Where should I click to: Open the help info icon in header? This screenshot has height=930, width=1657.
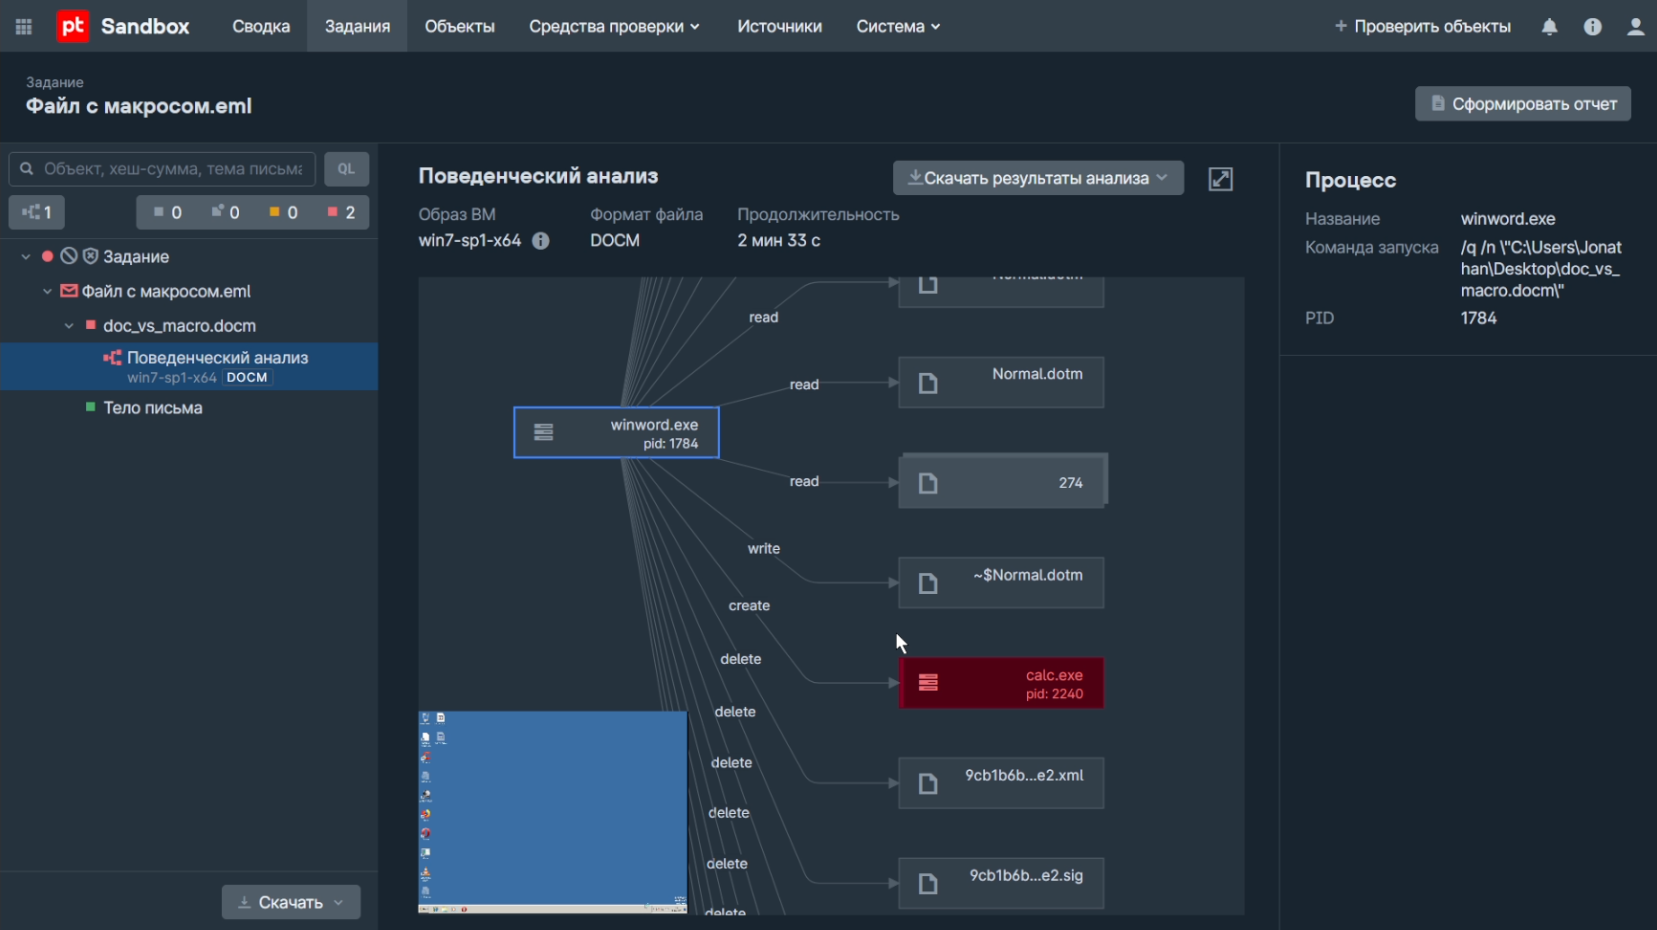1592,27
